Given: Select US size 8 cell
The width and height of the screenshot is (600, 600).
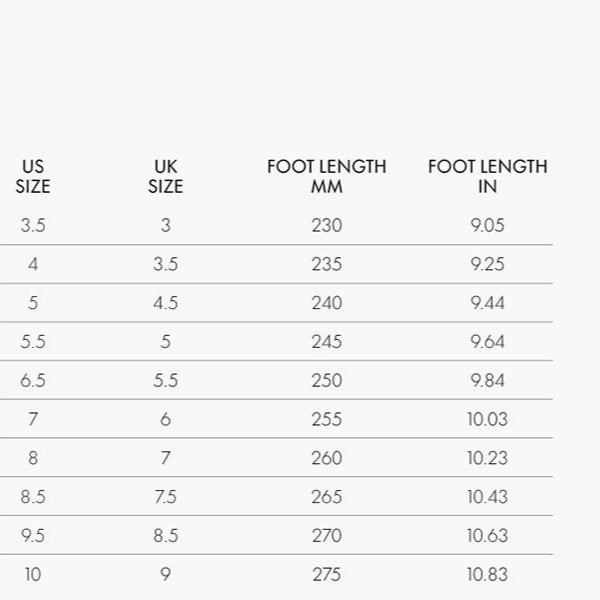Looking at the screenshot, I should 33,458.
